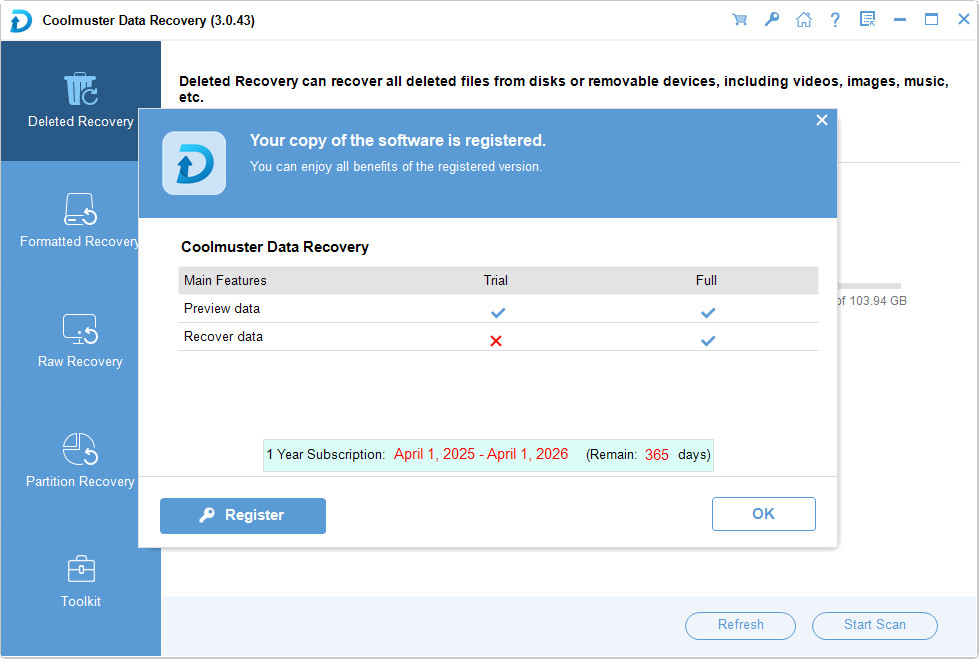Click the Partition Recovery pie icon
Viewport: 979px width, 659px height.
(x=81, y=449)
